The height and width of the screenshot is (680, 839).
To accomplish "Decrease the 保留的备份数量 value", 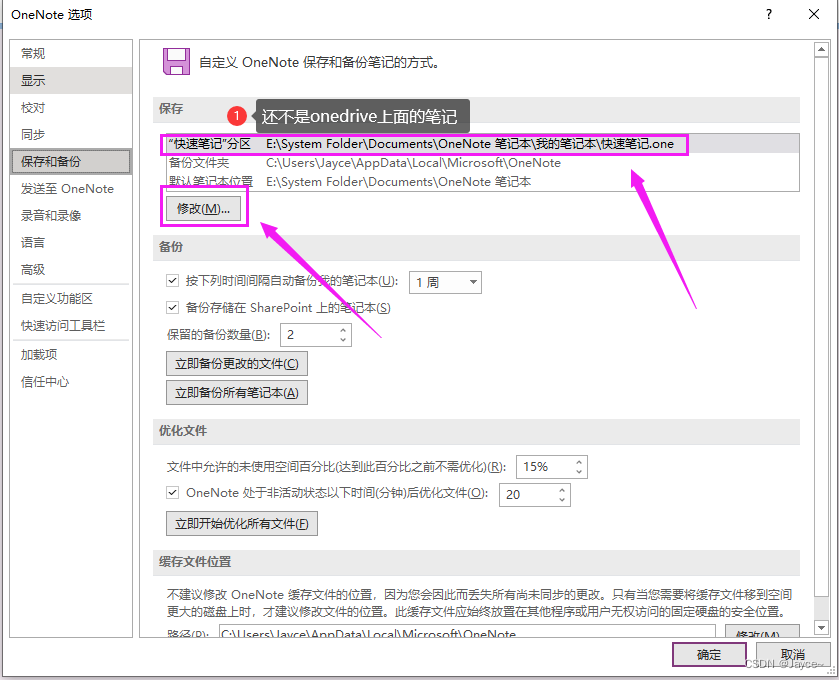I will click(x=343, y=340).
